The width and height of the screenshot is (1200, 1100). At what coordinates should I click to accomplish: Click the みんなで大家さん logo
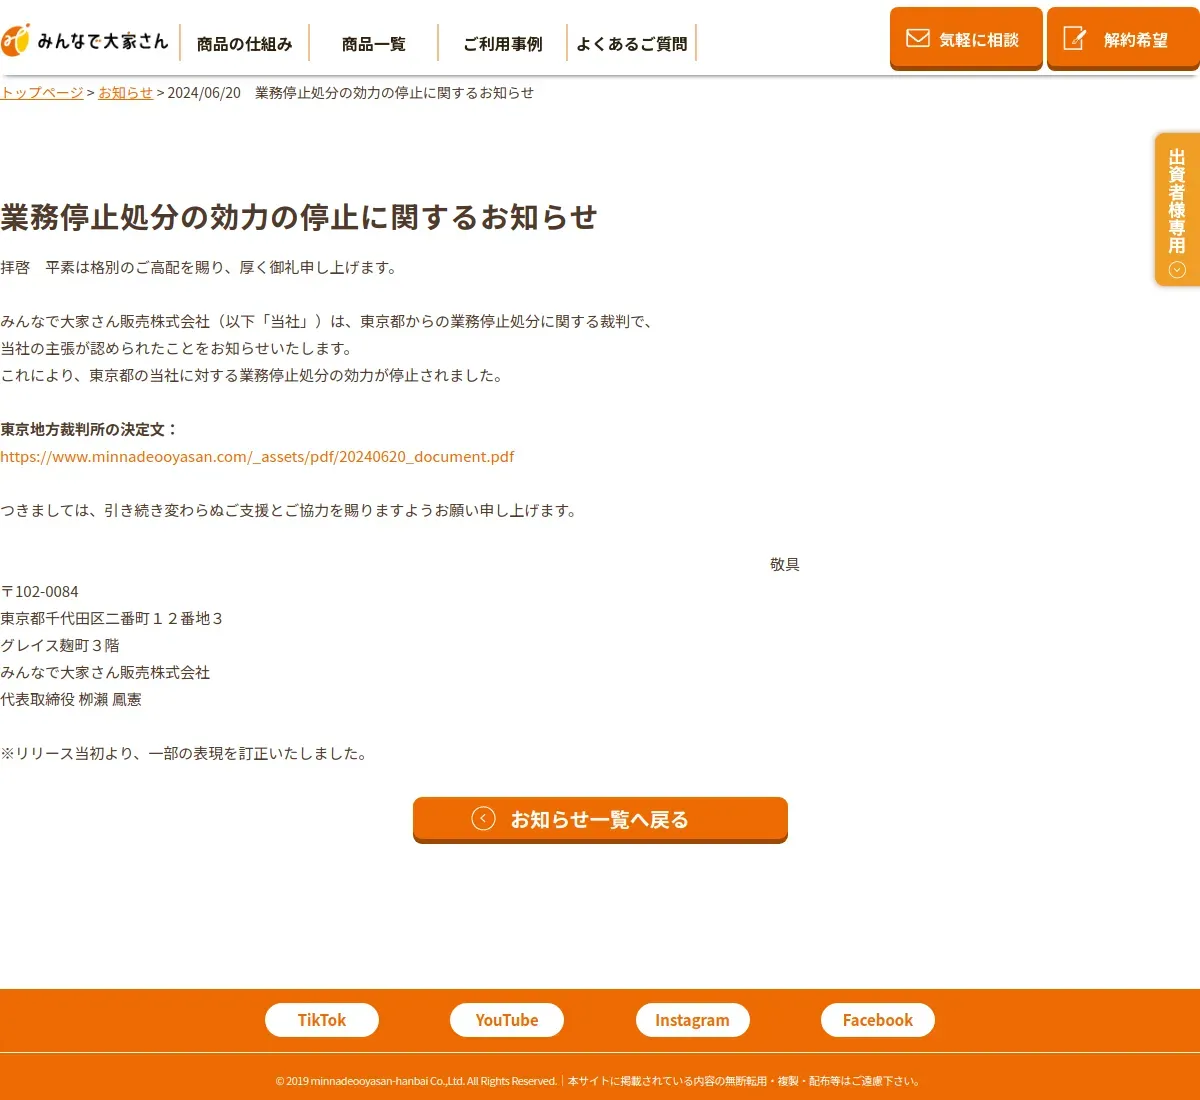click(85, 40)
